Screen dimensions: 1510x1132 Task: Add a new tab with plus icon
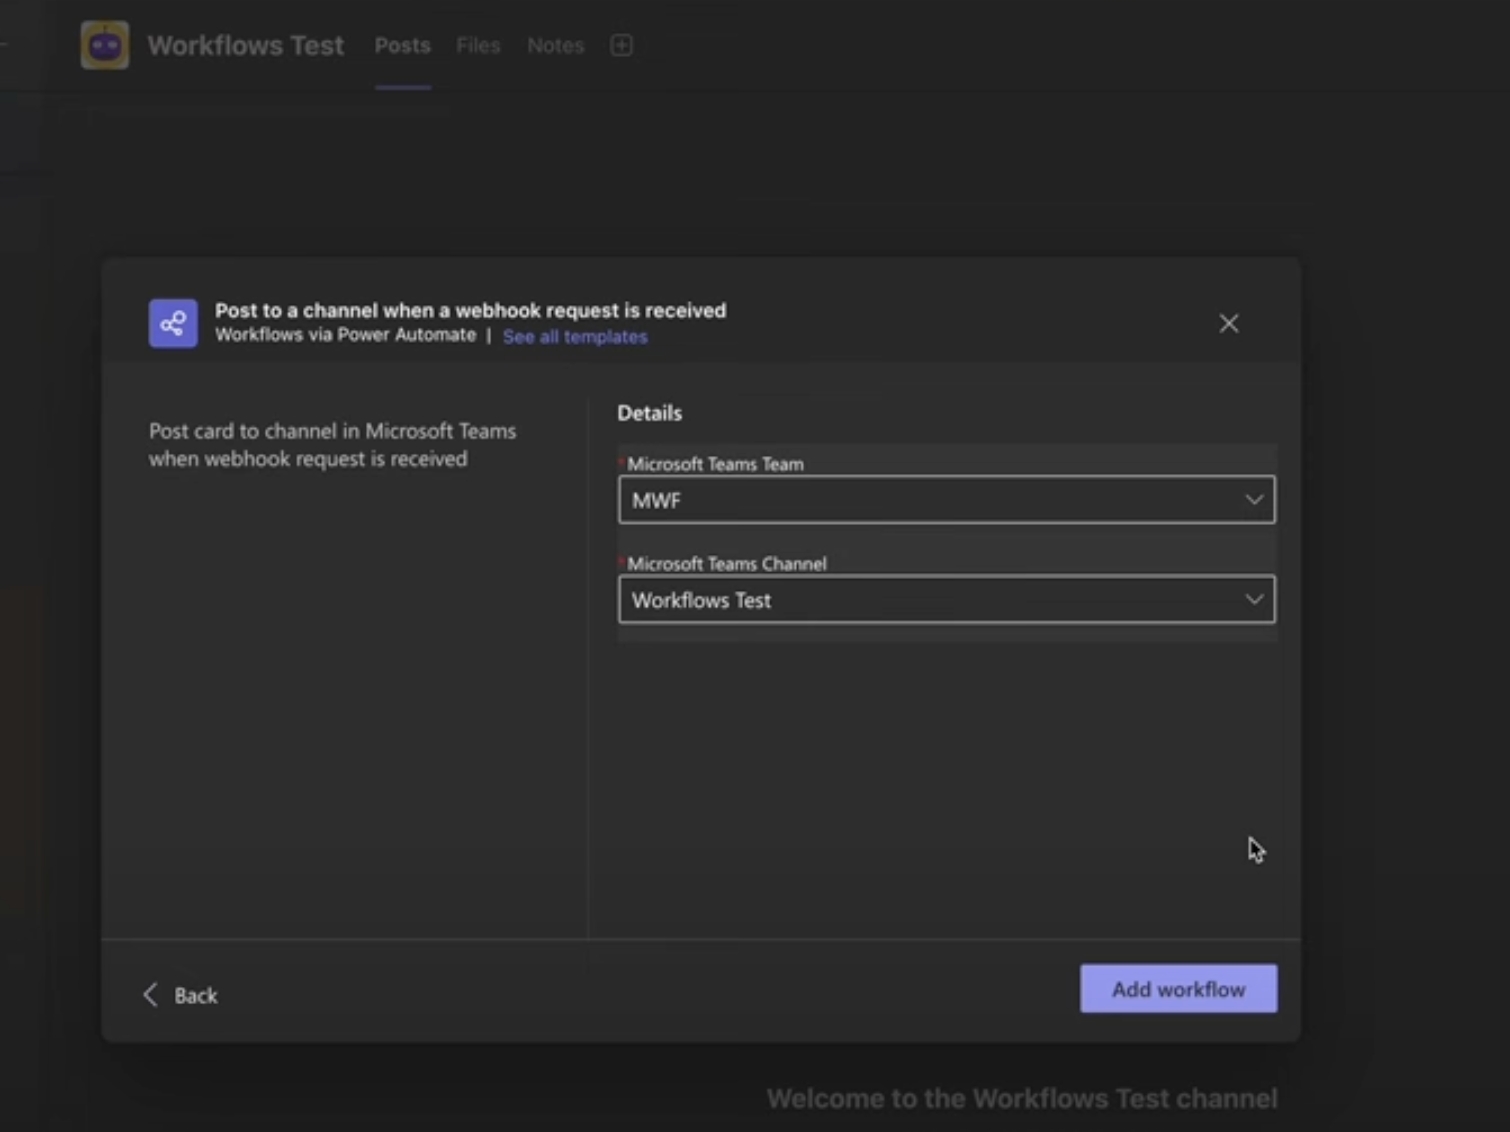[621, 46]
